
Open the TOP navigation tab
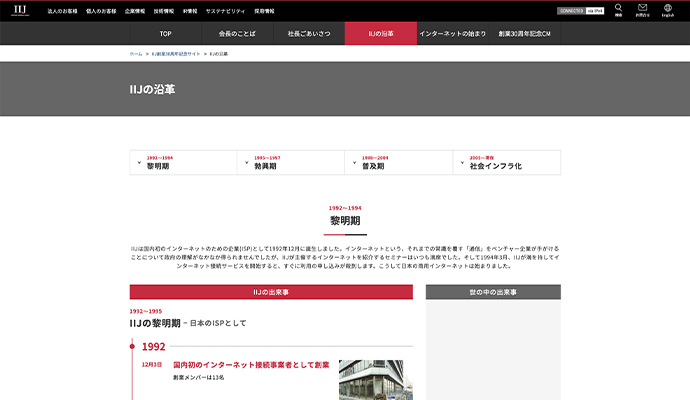(165, 34)
